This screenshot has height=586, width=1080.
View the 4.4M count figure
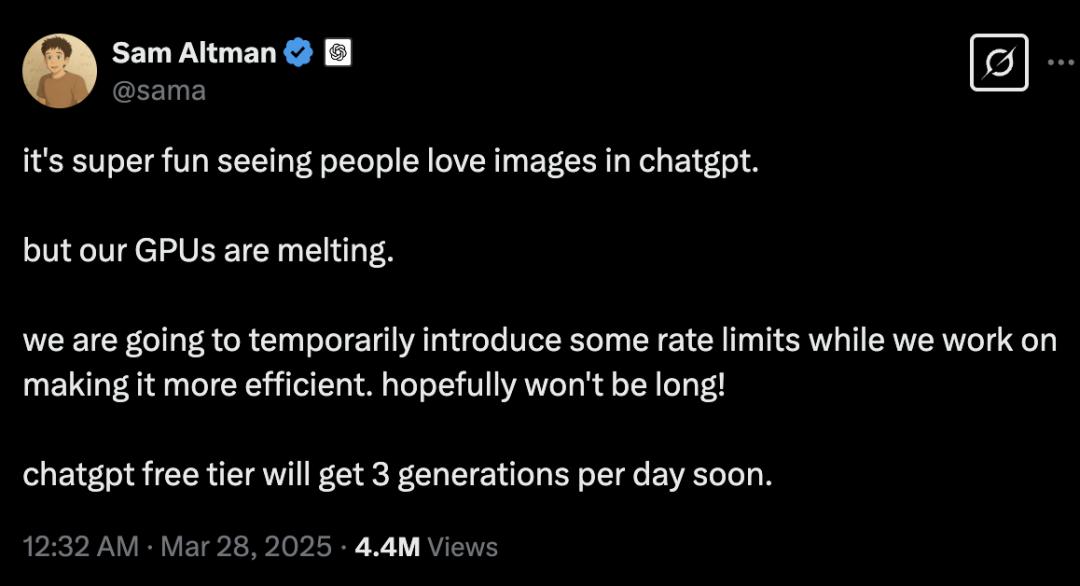point(387,547)
